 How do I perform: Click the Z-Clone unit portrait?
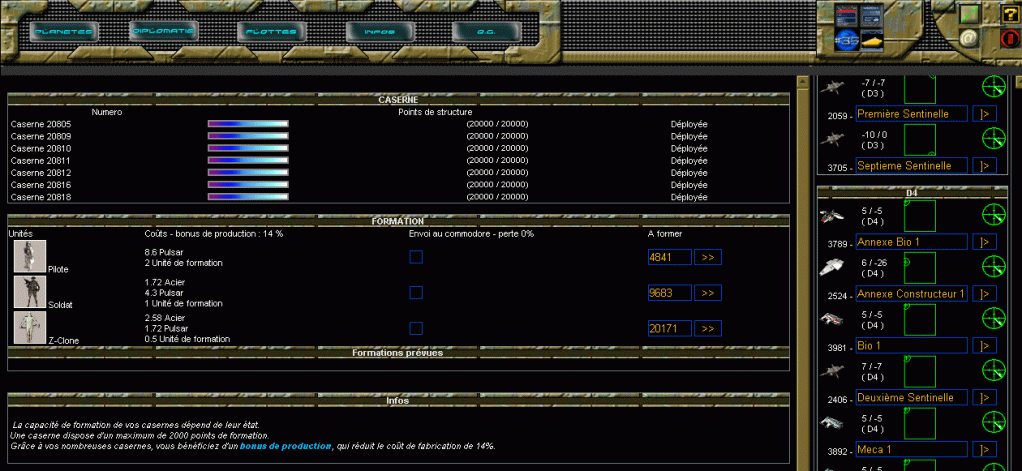(x=30, y=328)
